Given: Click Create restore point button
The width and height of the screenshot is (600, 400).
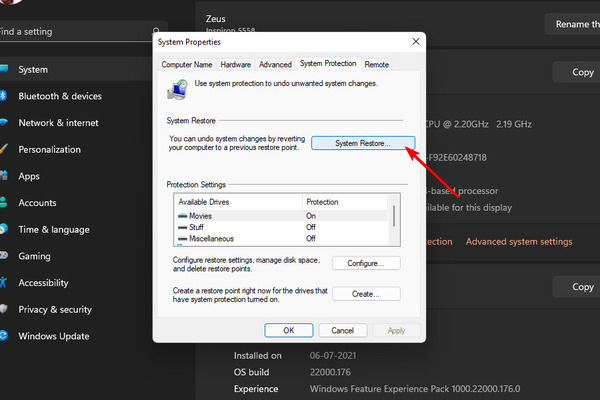Looking at the screenshot, I should coord(366,294).
